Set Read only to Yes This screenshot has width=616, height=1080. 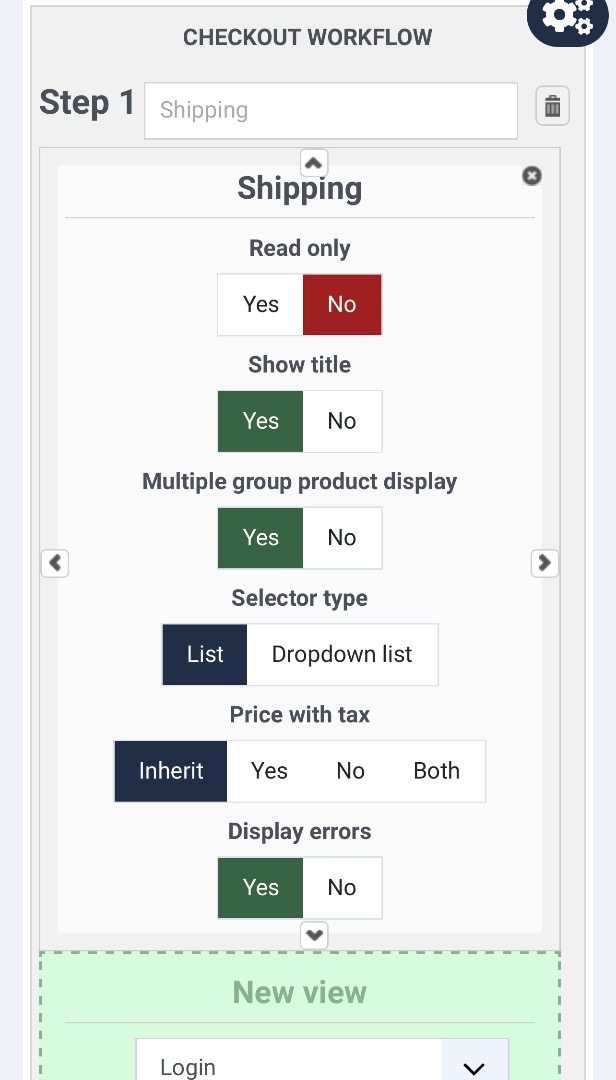(260, 304)
